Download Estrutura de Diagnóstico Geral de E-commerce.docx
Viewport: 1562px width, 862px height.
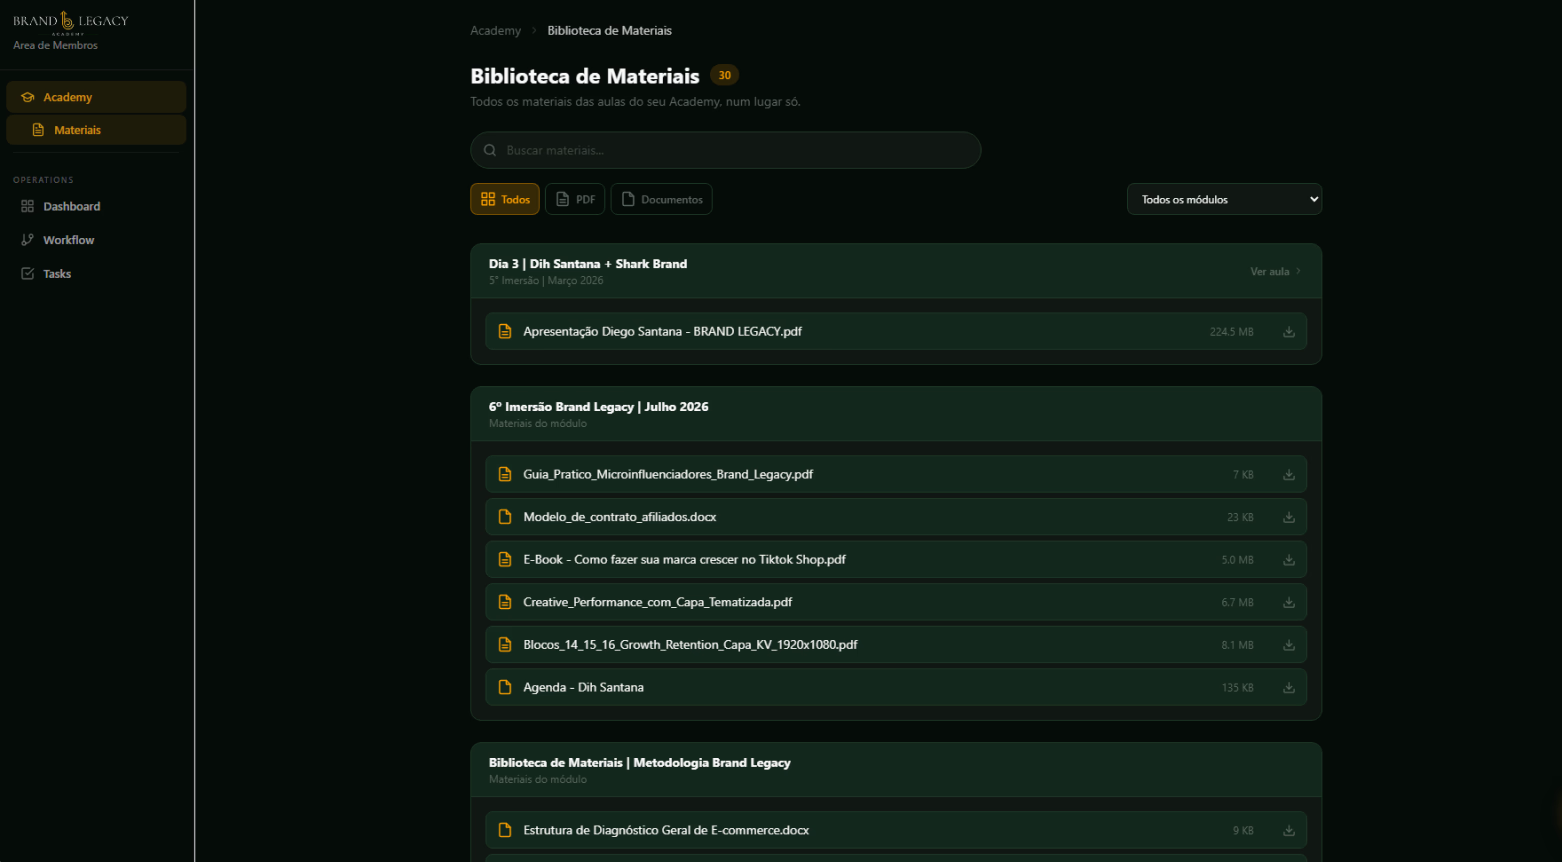tap(1289, 831)
